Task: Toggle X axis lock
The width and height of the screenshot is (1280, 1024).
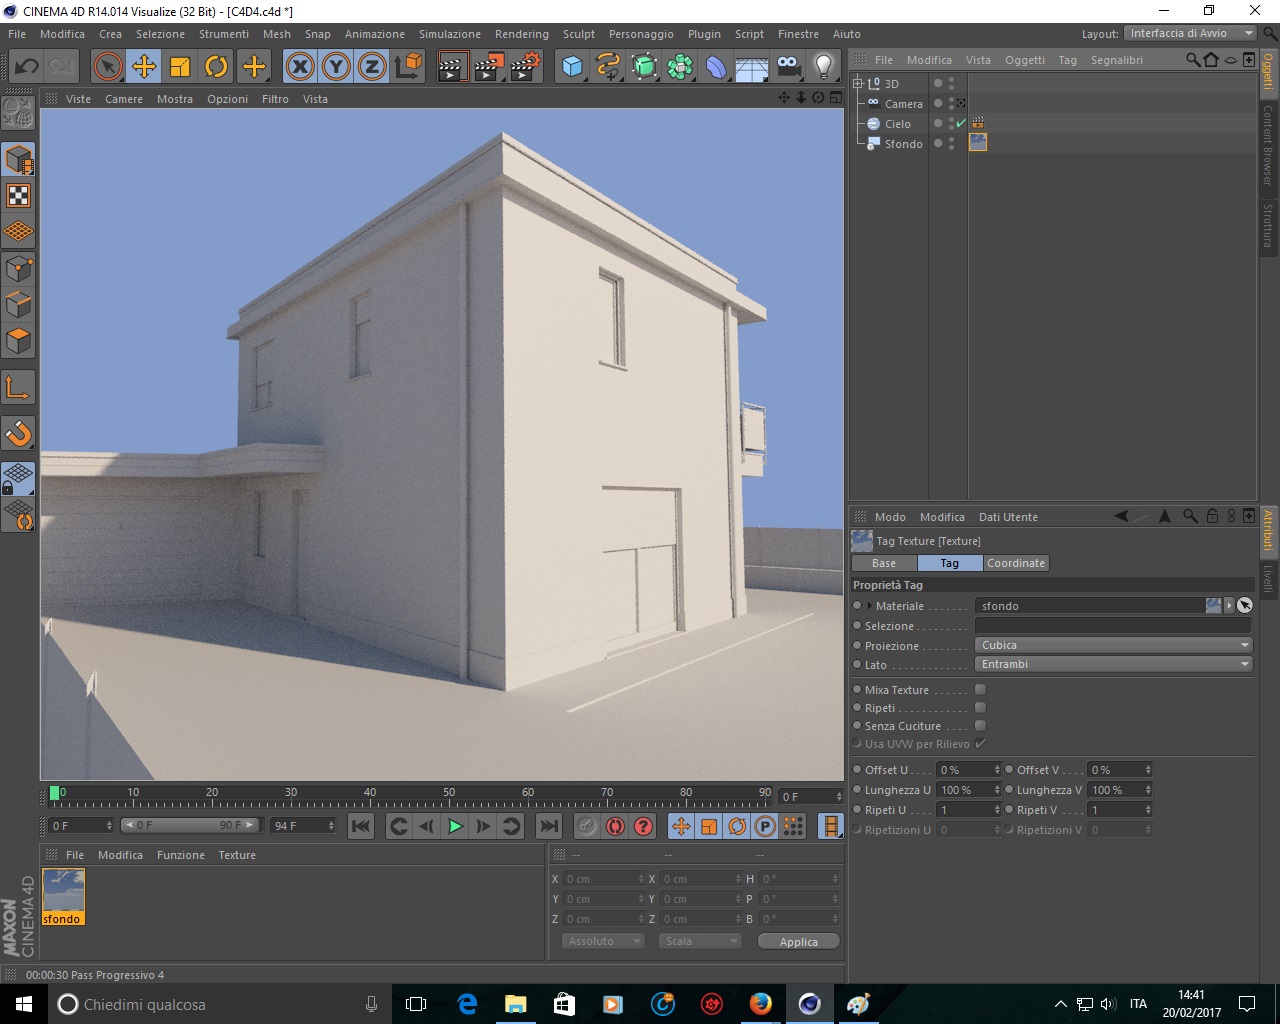Action: (x=300, y=67)
